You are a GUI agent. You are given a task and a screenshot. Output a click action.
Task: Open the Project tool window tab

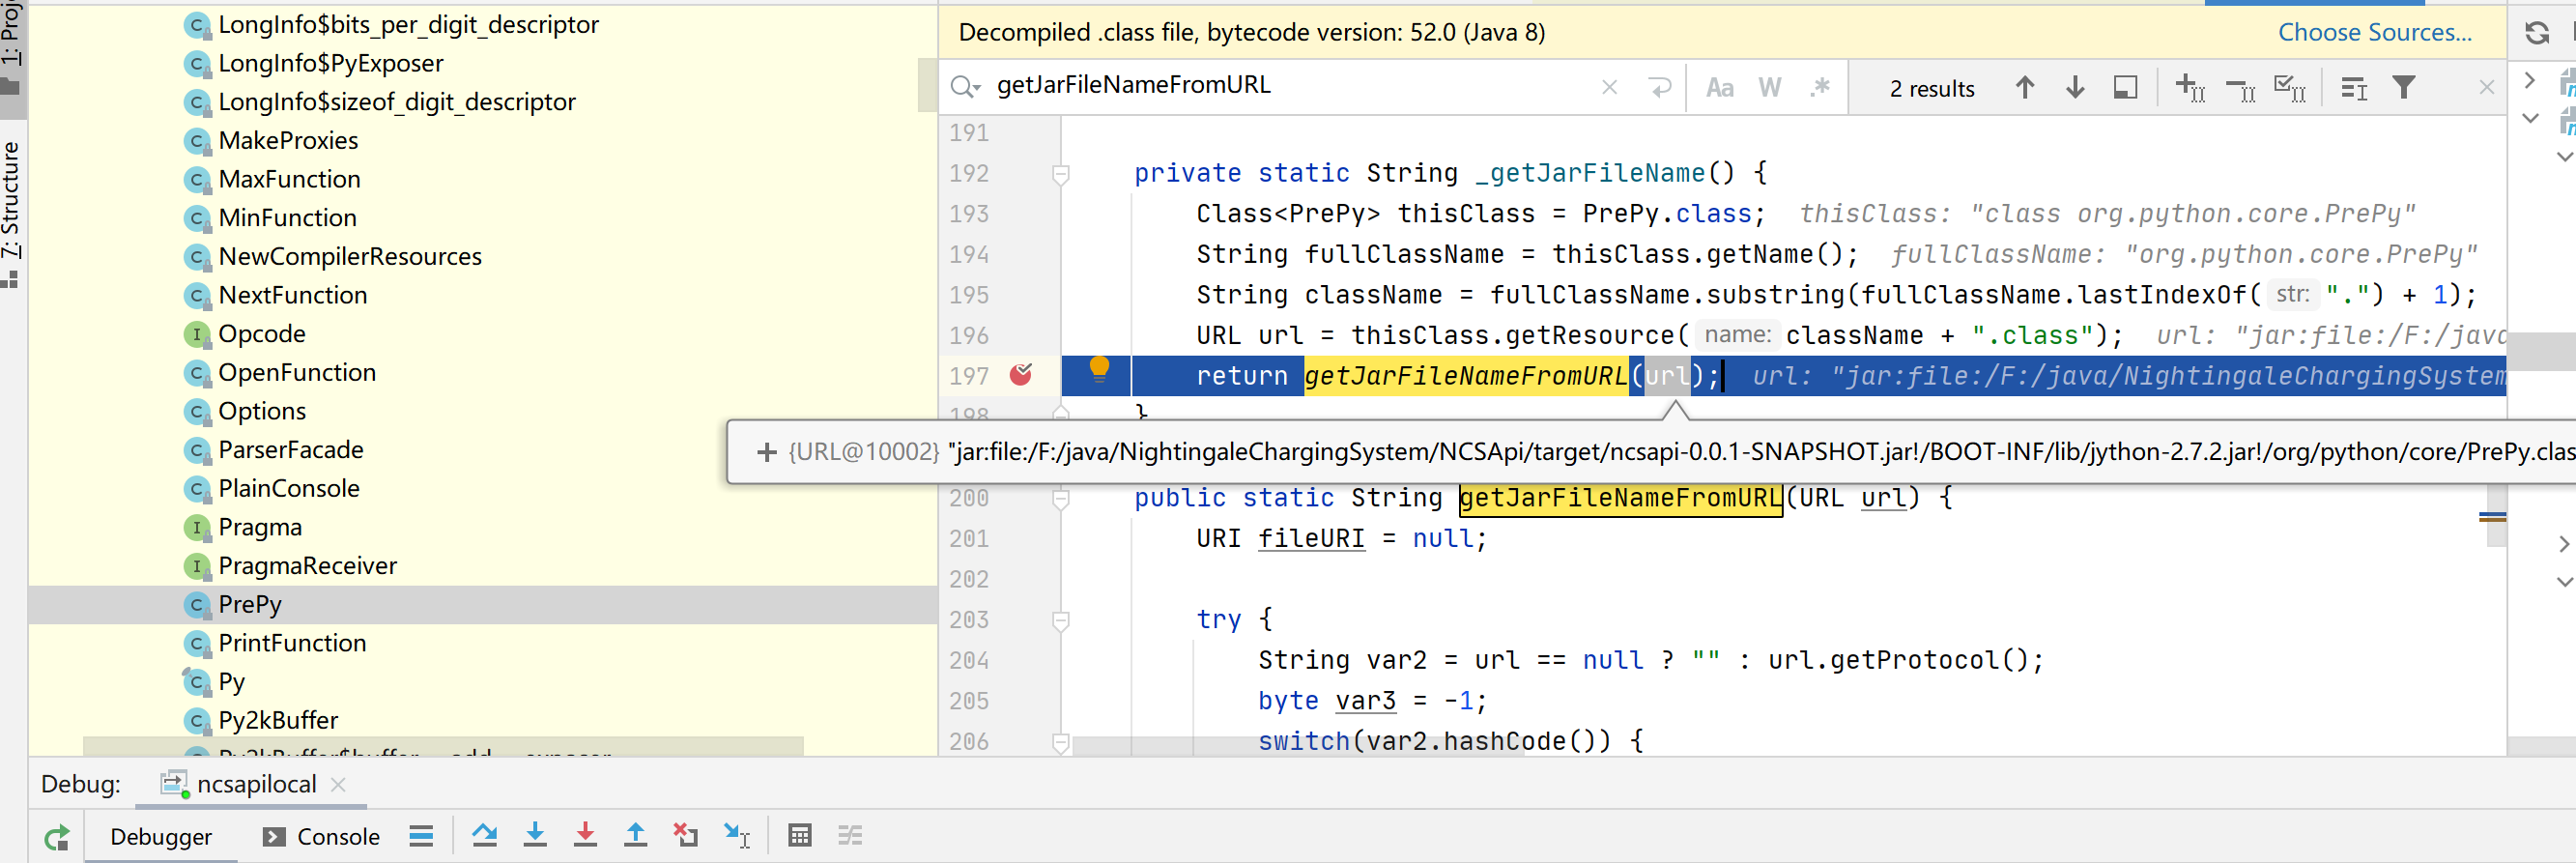click(11, 48)
